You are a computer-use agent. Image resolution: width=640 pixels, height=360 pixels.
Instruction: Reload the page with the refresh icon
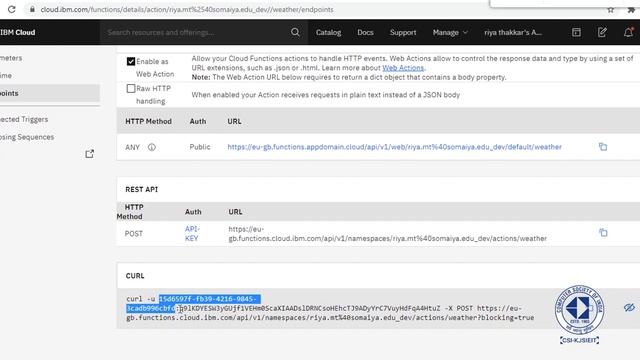point(11,9)
